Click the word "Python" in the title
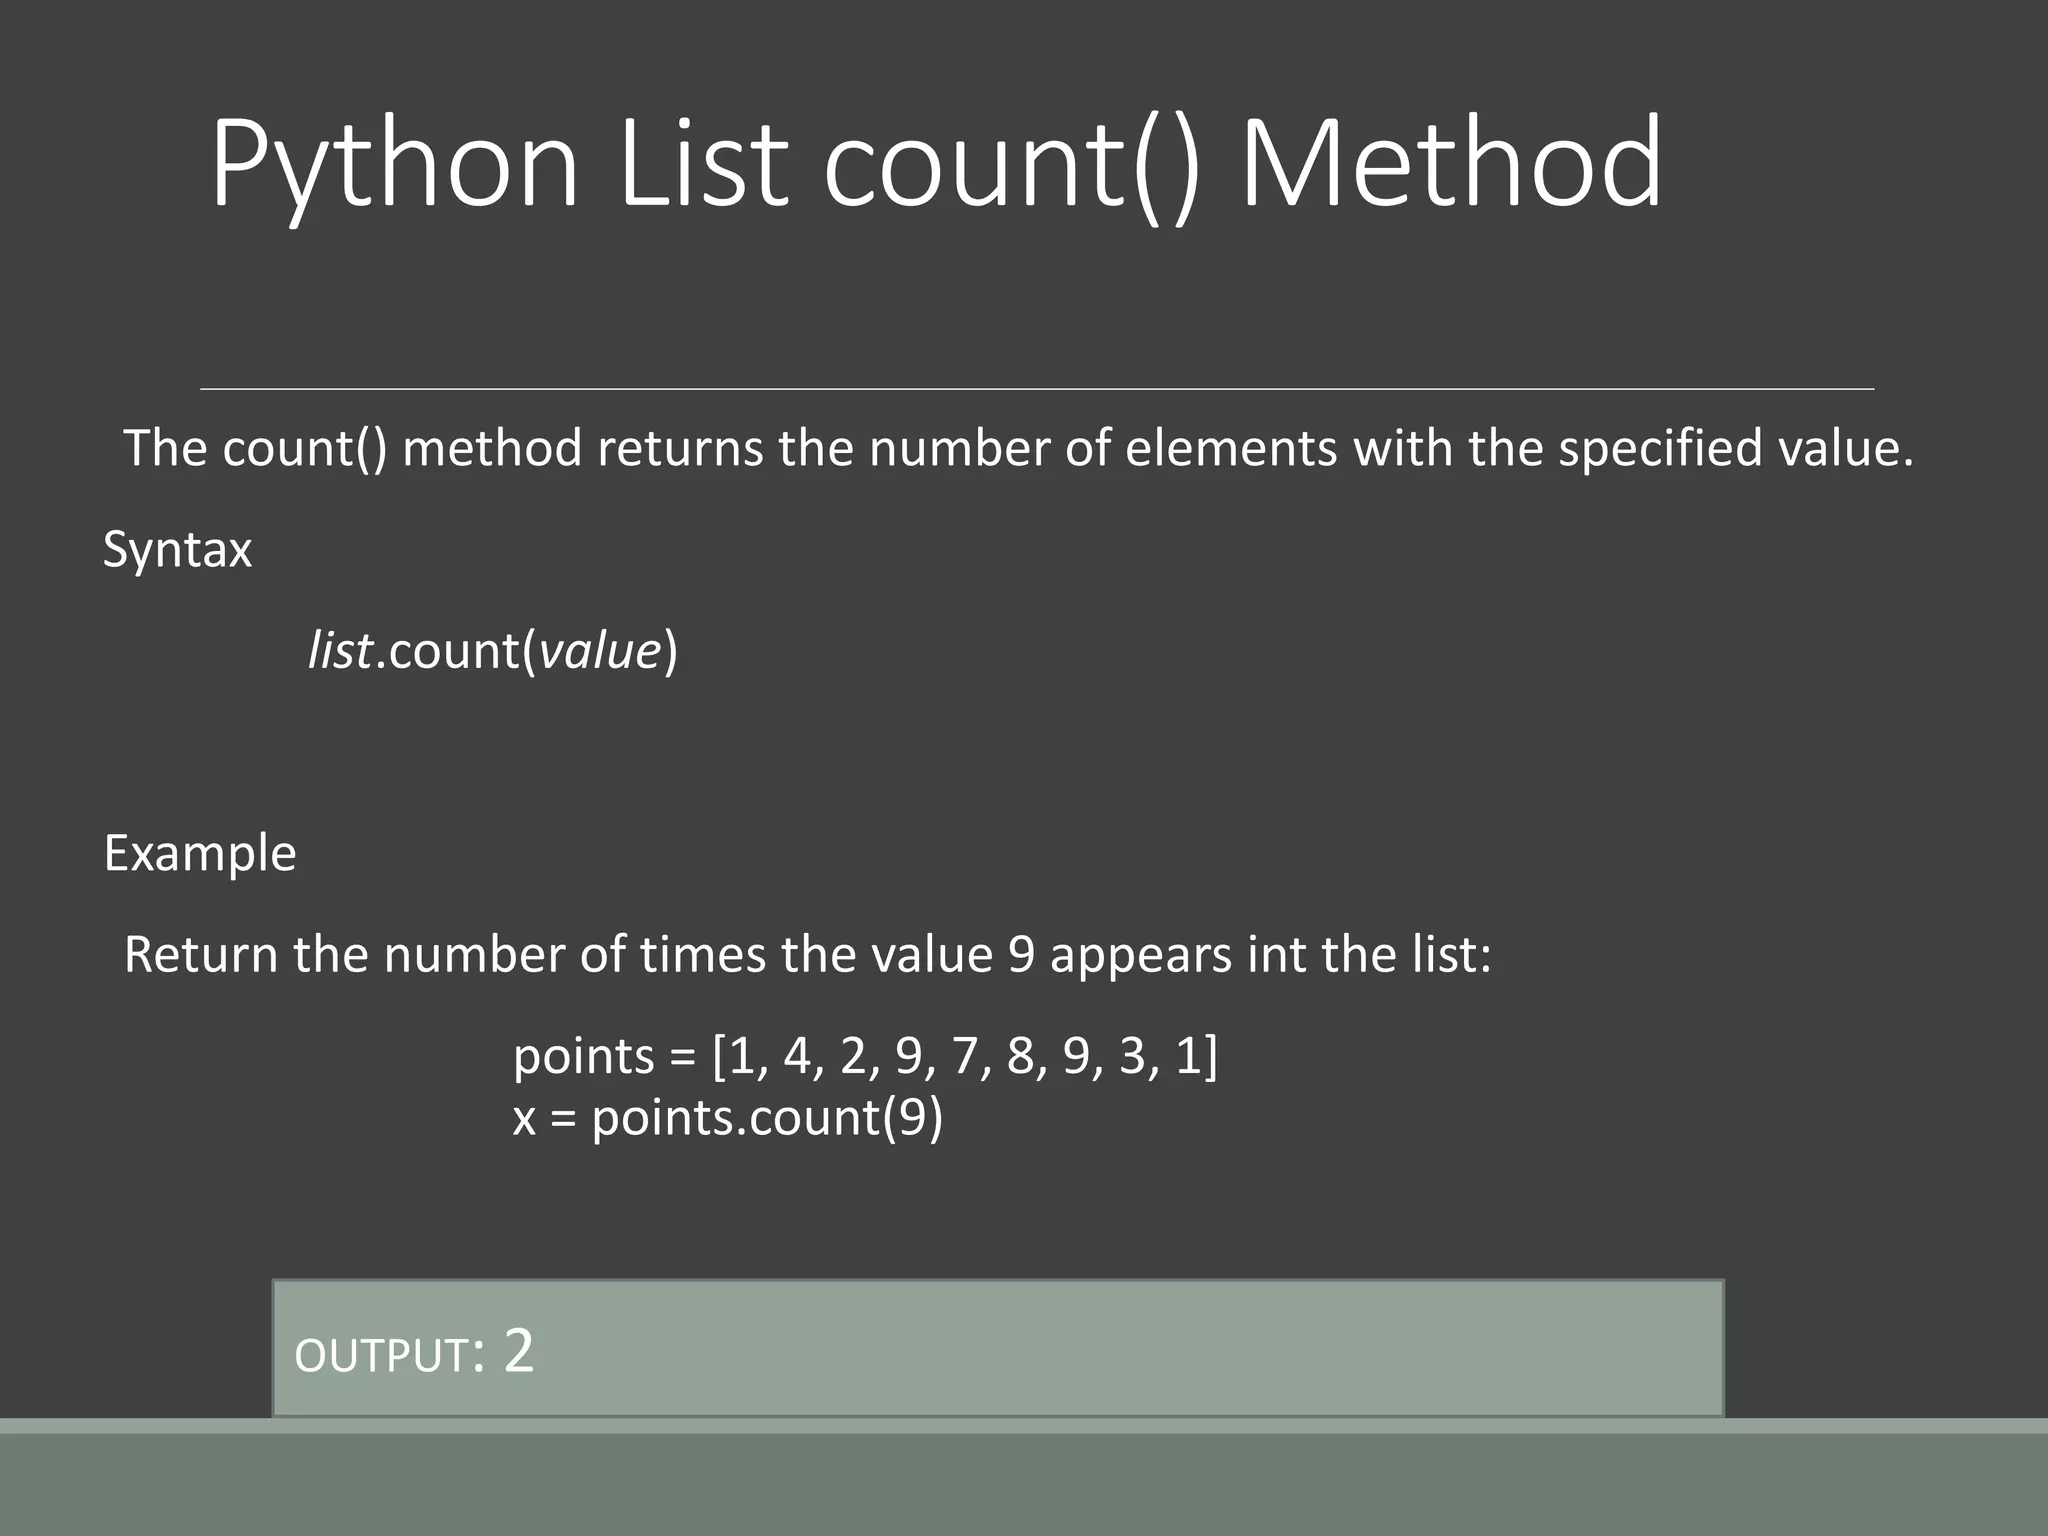Image resolution: width=2048 pixels, height=1536 pixels. 395,168
